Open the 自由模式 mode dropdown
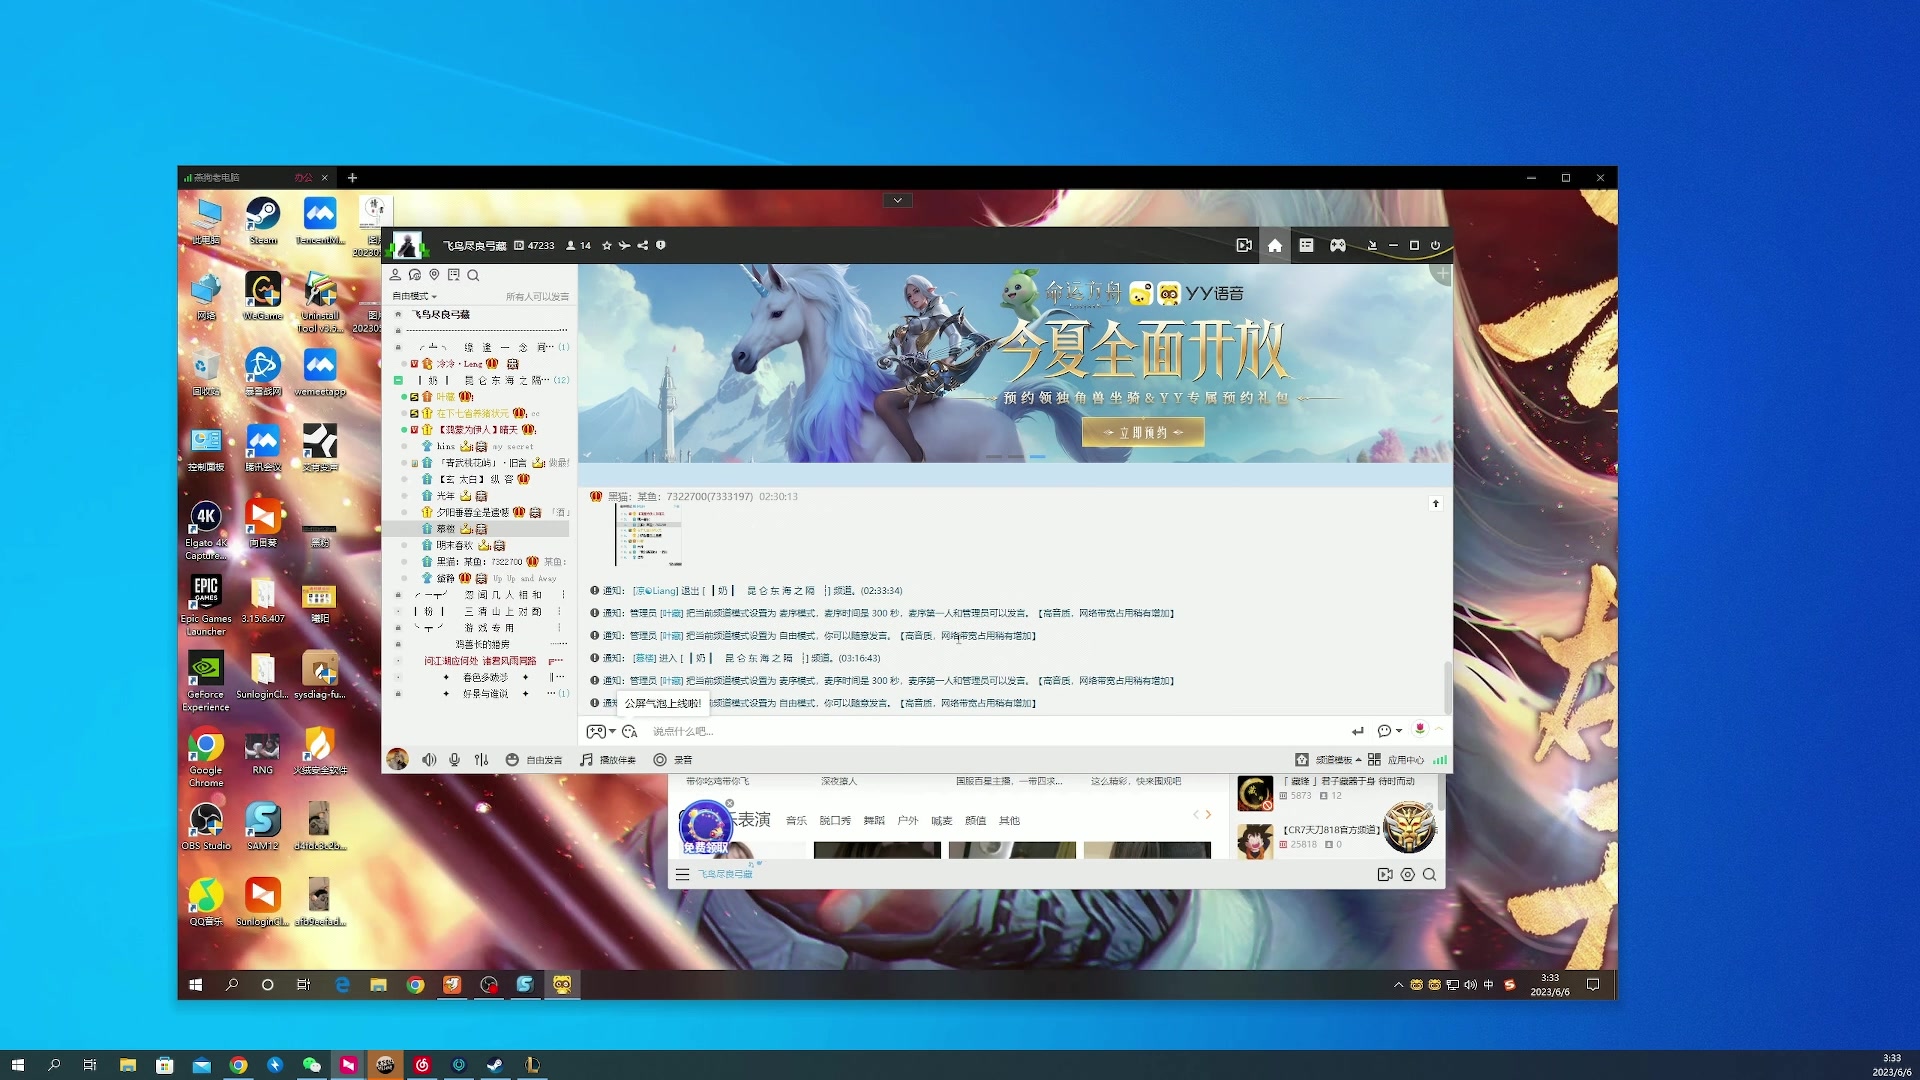The width and height of the screenshot is (1920, 1080). 413,296
